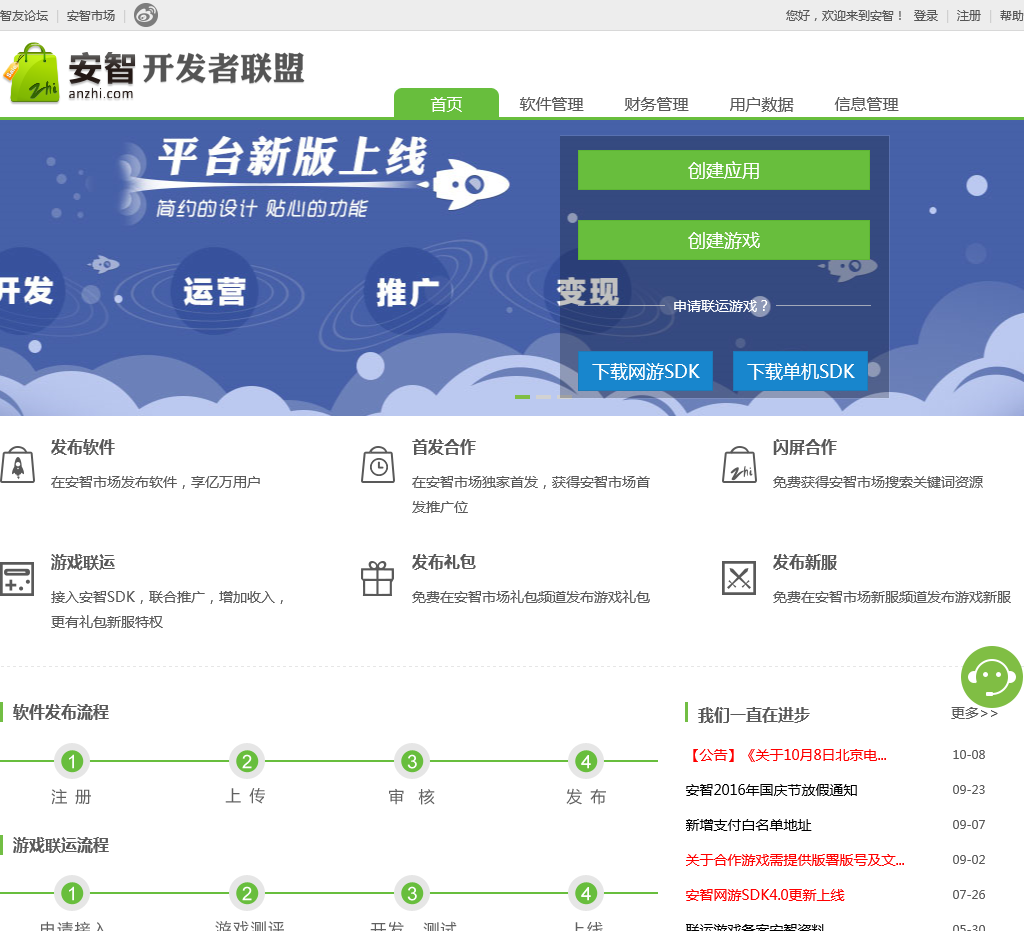This screenshot has height=931, width=1024.
Task: Select the first green banner slide indicator
Action: pos(522,397)
